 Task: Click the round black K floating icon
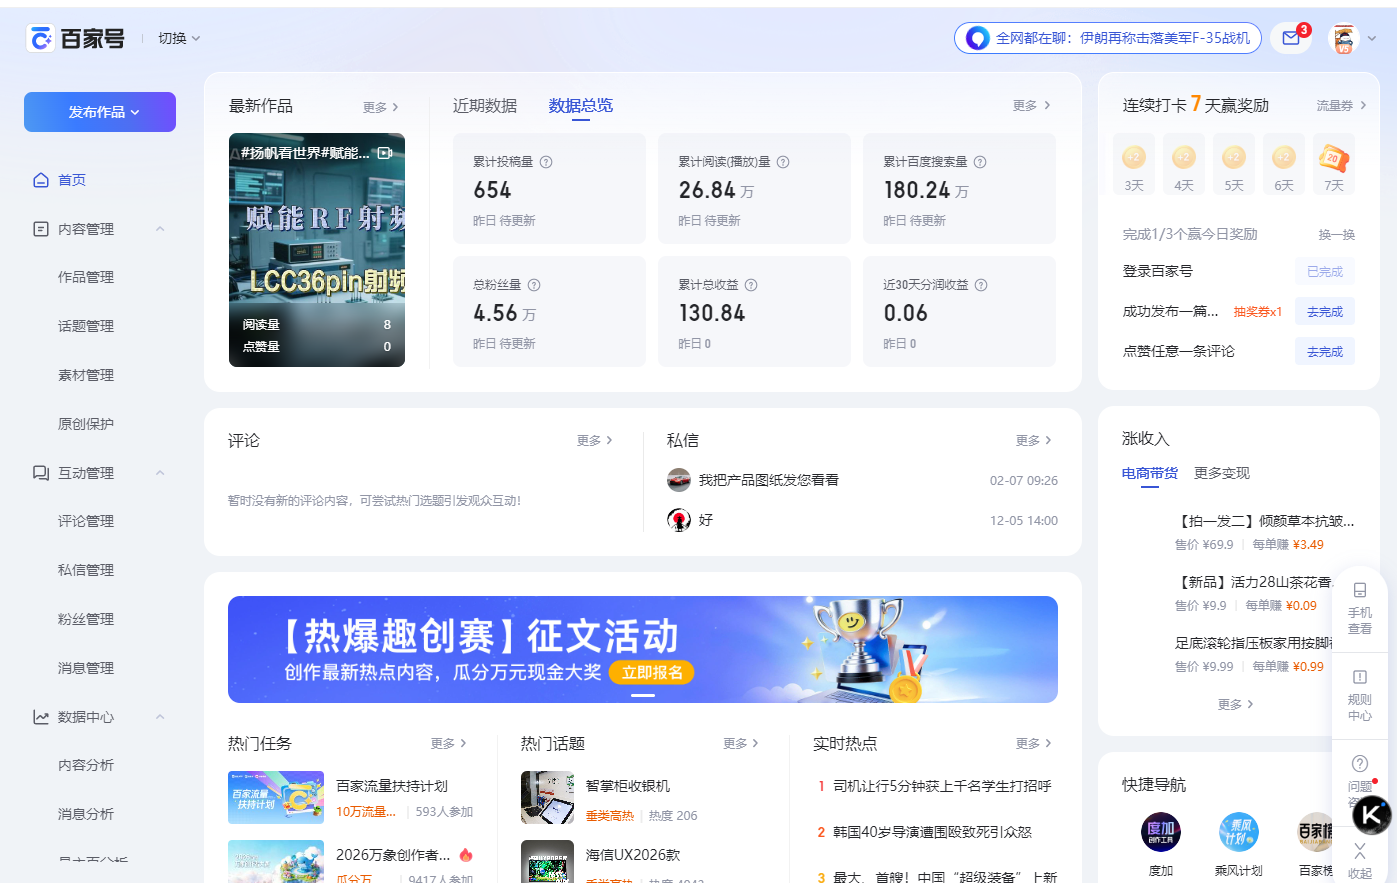1372,816
